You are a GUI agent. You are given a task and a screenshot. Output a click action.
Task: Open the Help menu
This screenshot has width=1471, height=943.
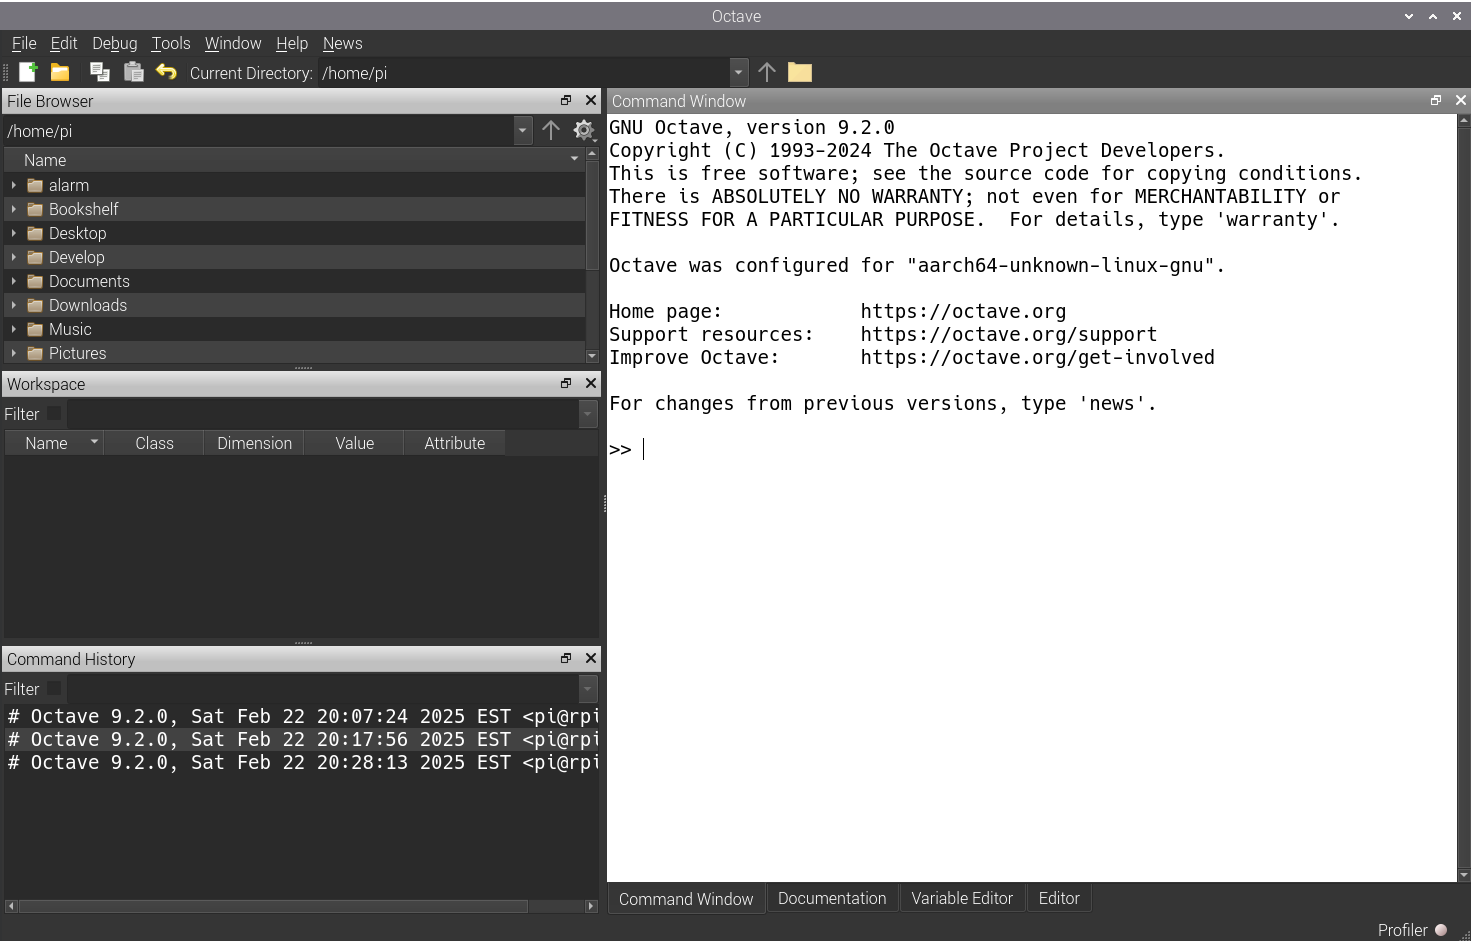point(292,43)
